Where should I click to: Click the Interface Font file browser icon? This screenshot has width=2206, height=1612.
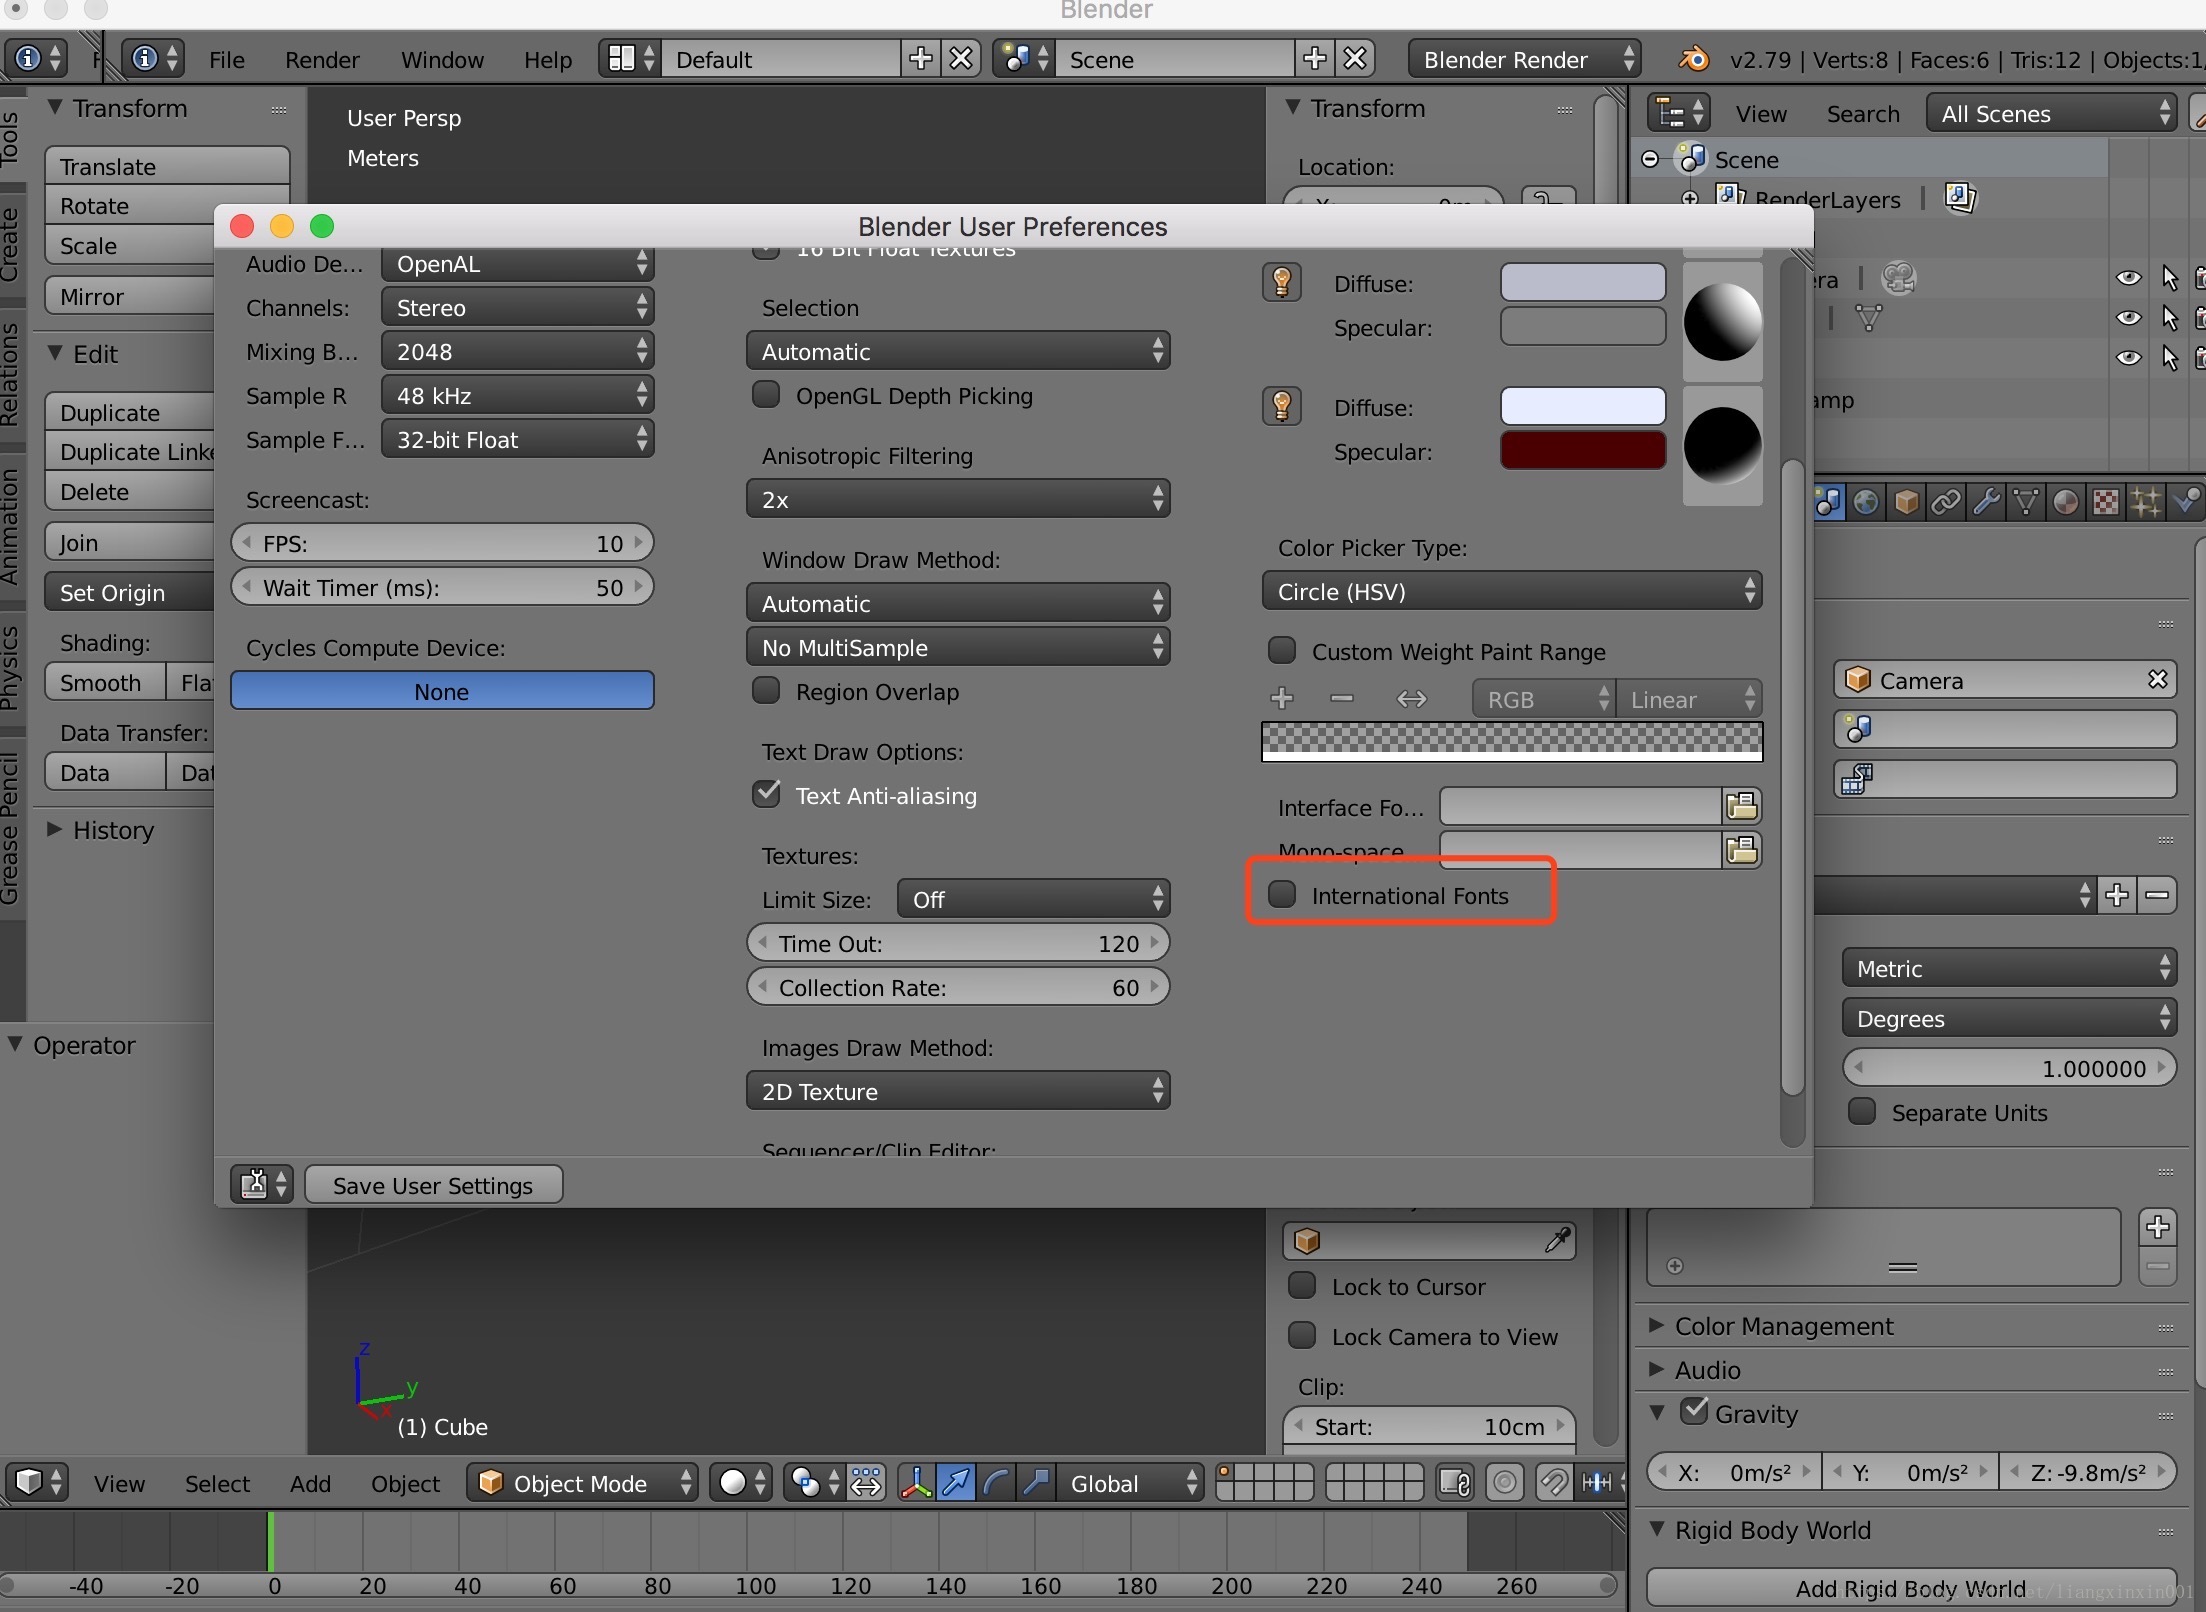tap(1741, 806)
